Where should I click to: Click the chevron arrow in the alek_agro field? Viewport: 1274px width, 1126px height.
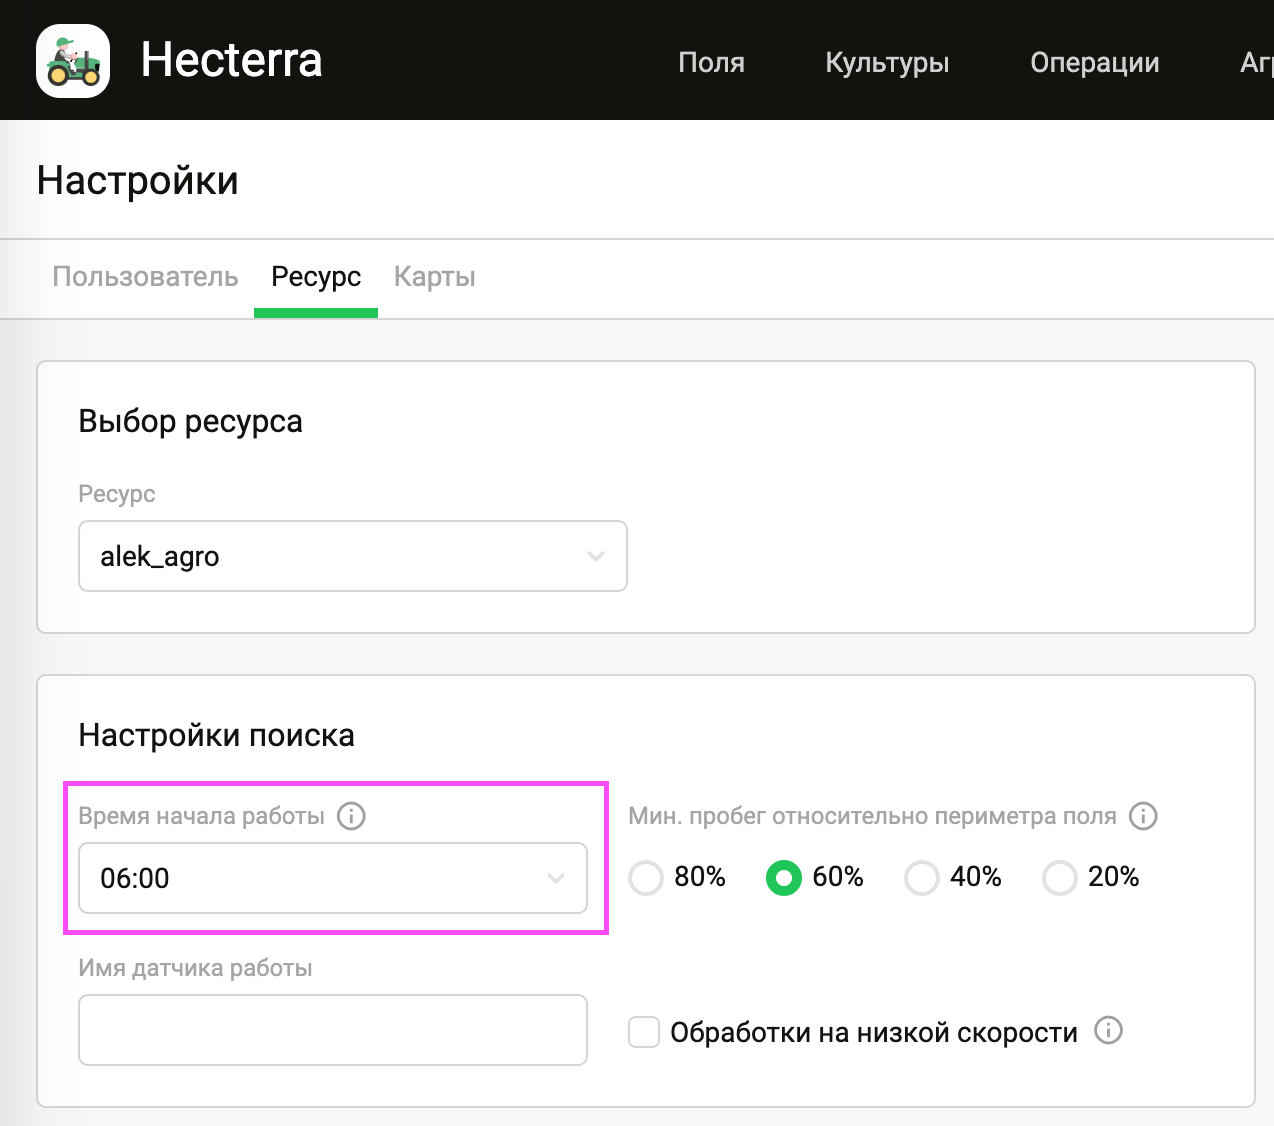coord(596,556)
